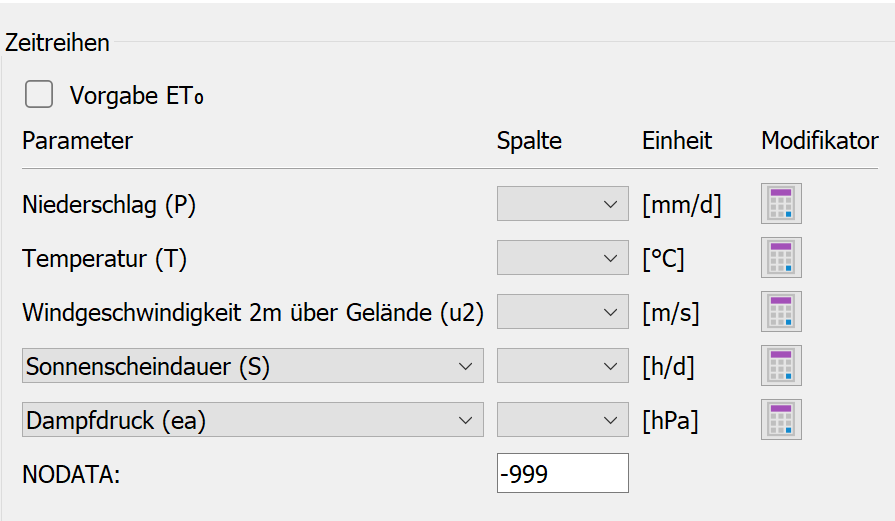Click the Einheit column header
Screen dimensions: 895x521
click(x=677, y=141)
